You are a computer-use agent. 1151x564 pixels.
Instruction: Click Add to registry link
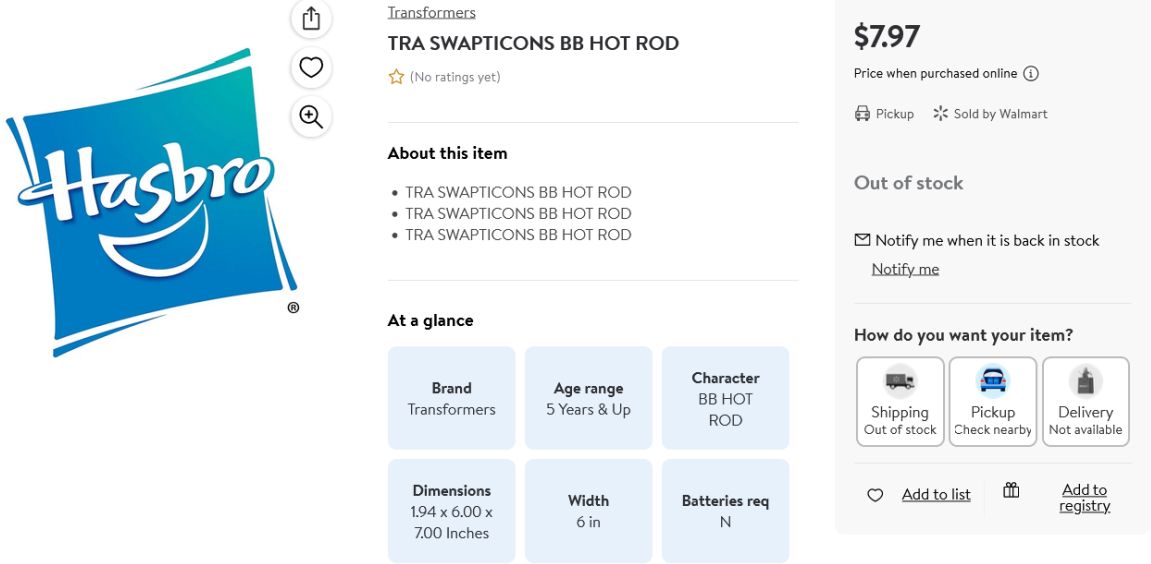(1085, 498)
